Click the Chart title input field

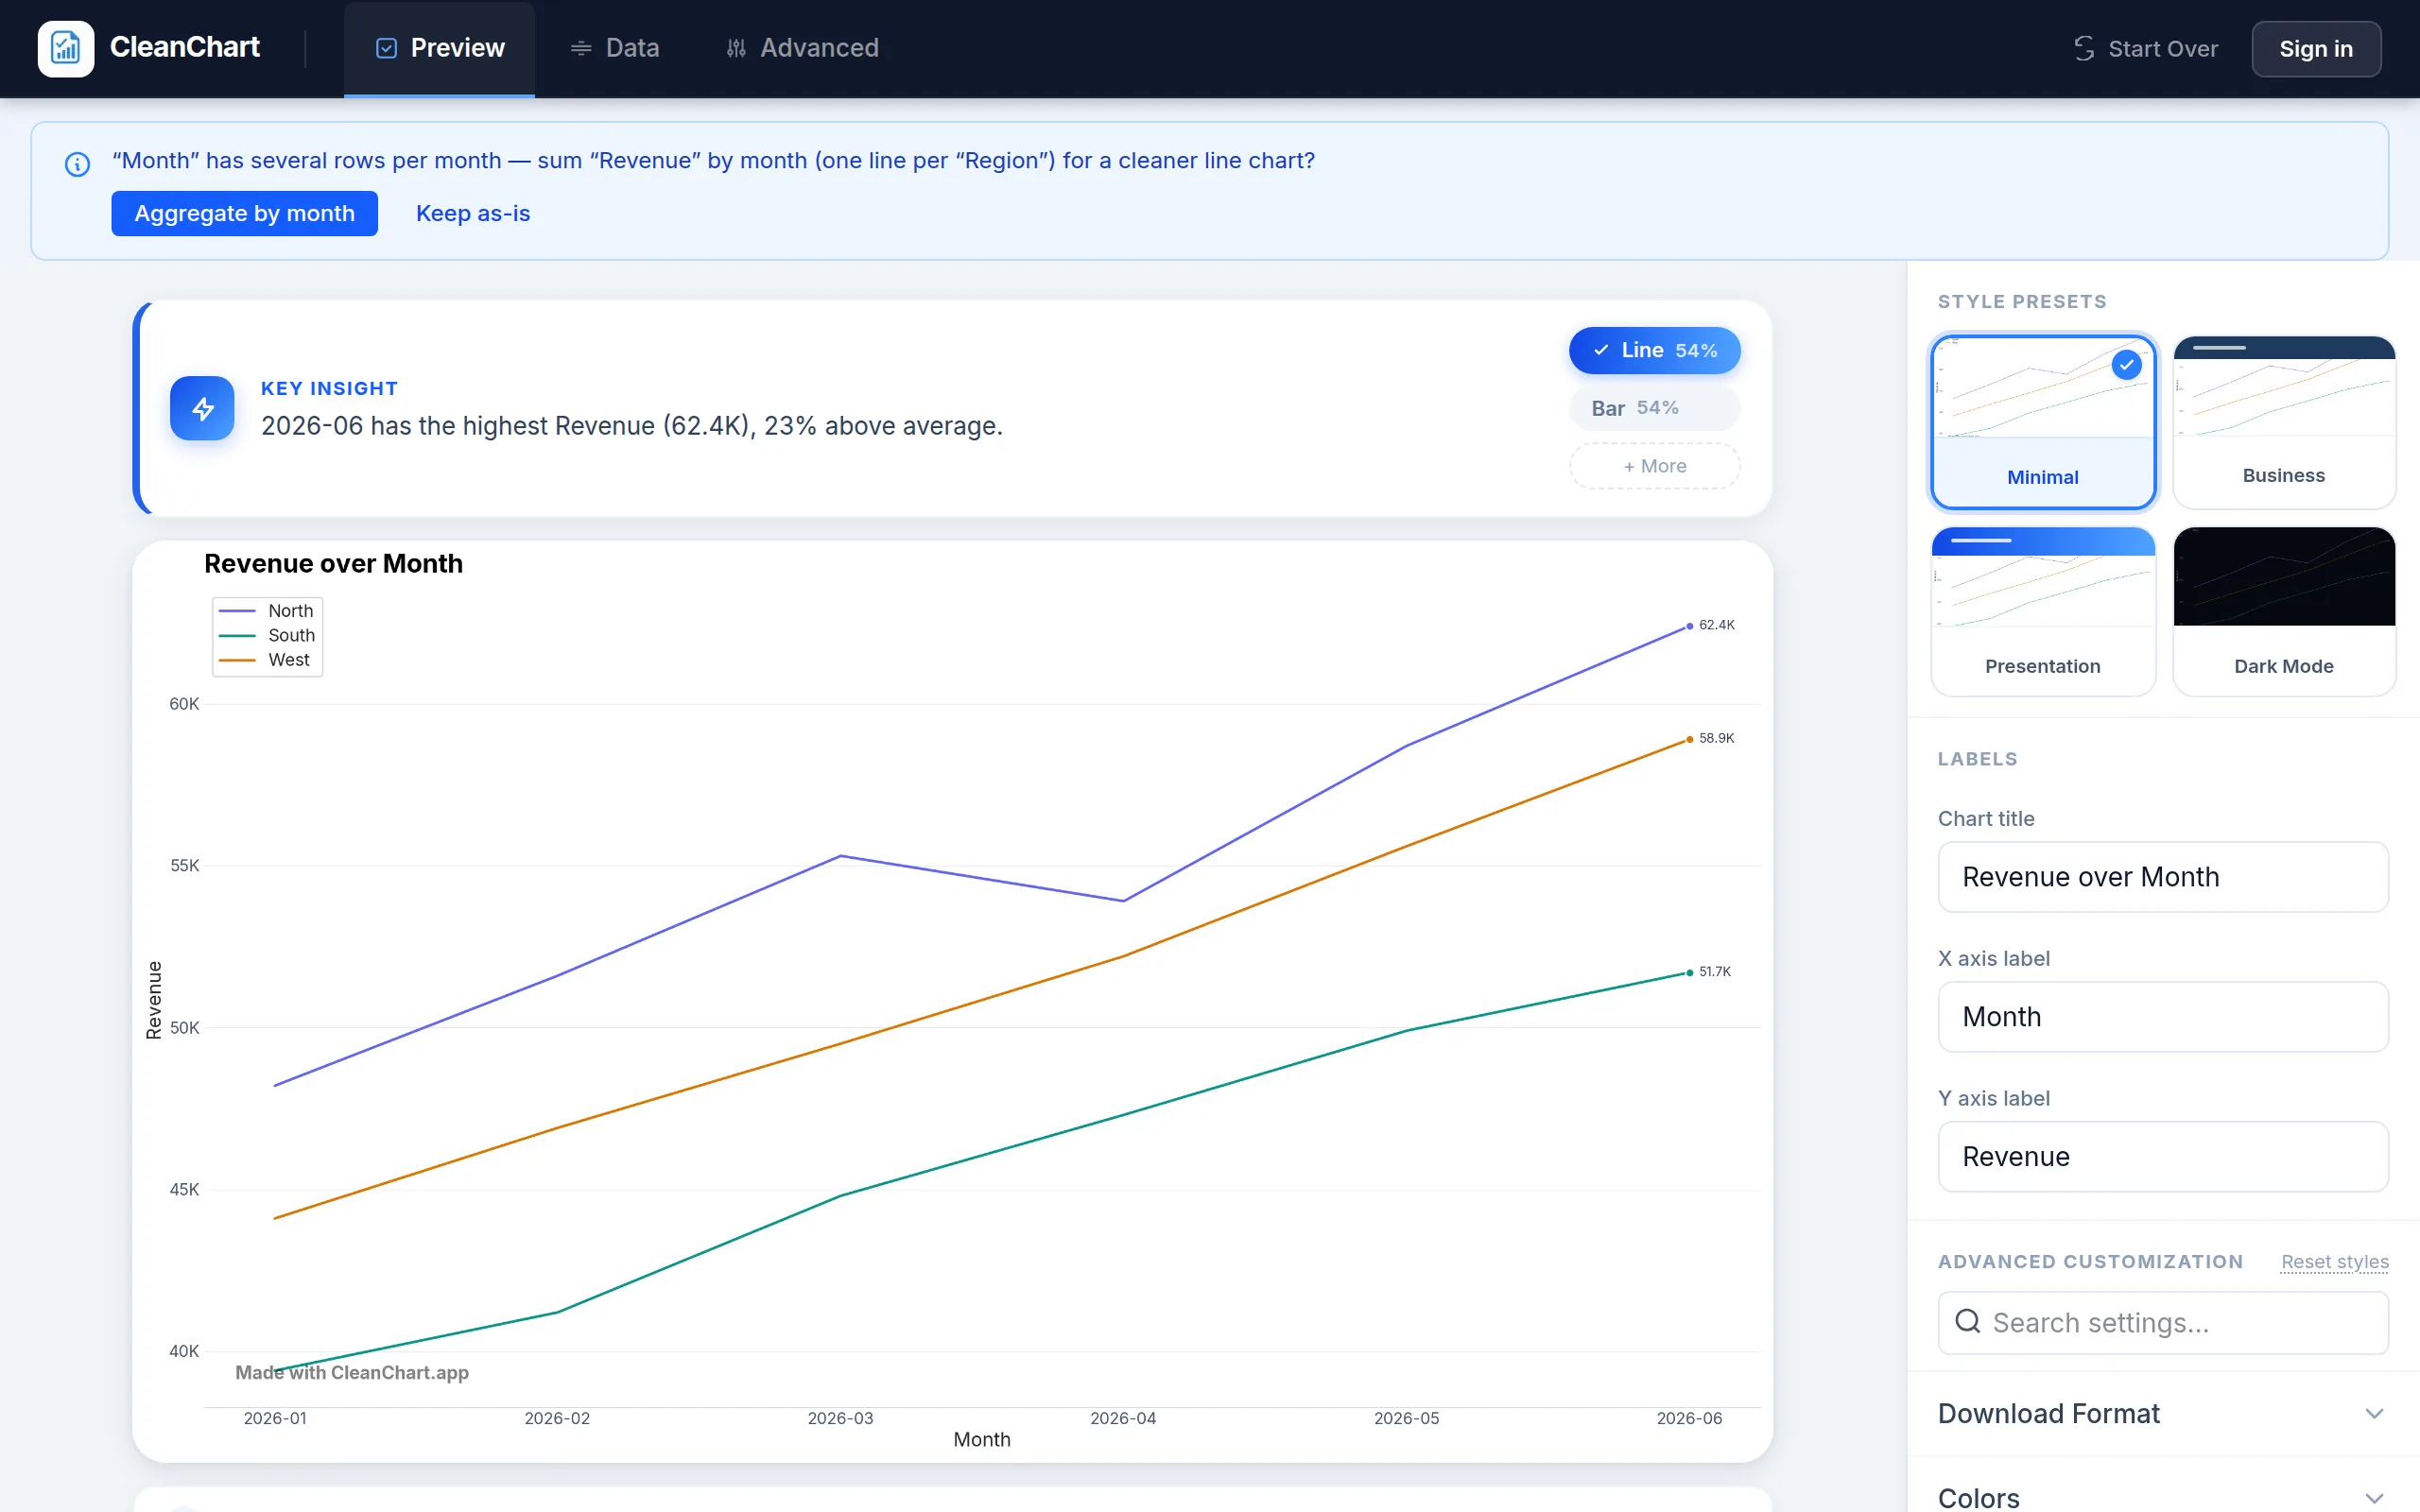click(x=2163, y=877)
